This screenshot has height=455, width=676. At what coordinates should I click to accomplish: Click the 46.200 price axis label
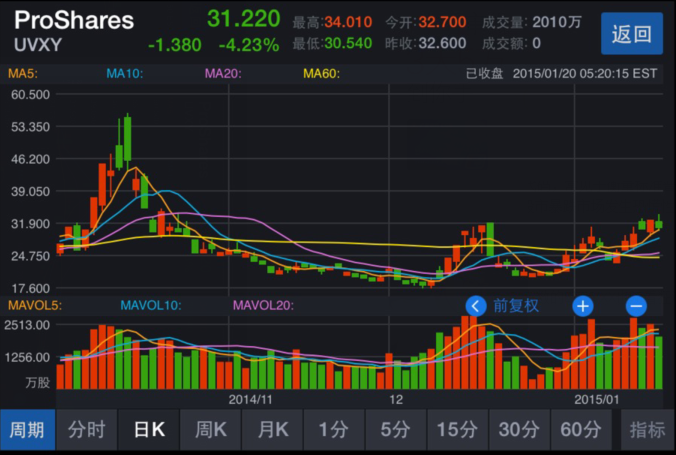click(x=30, y=159)
